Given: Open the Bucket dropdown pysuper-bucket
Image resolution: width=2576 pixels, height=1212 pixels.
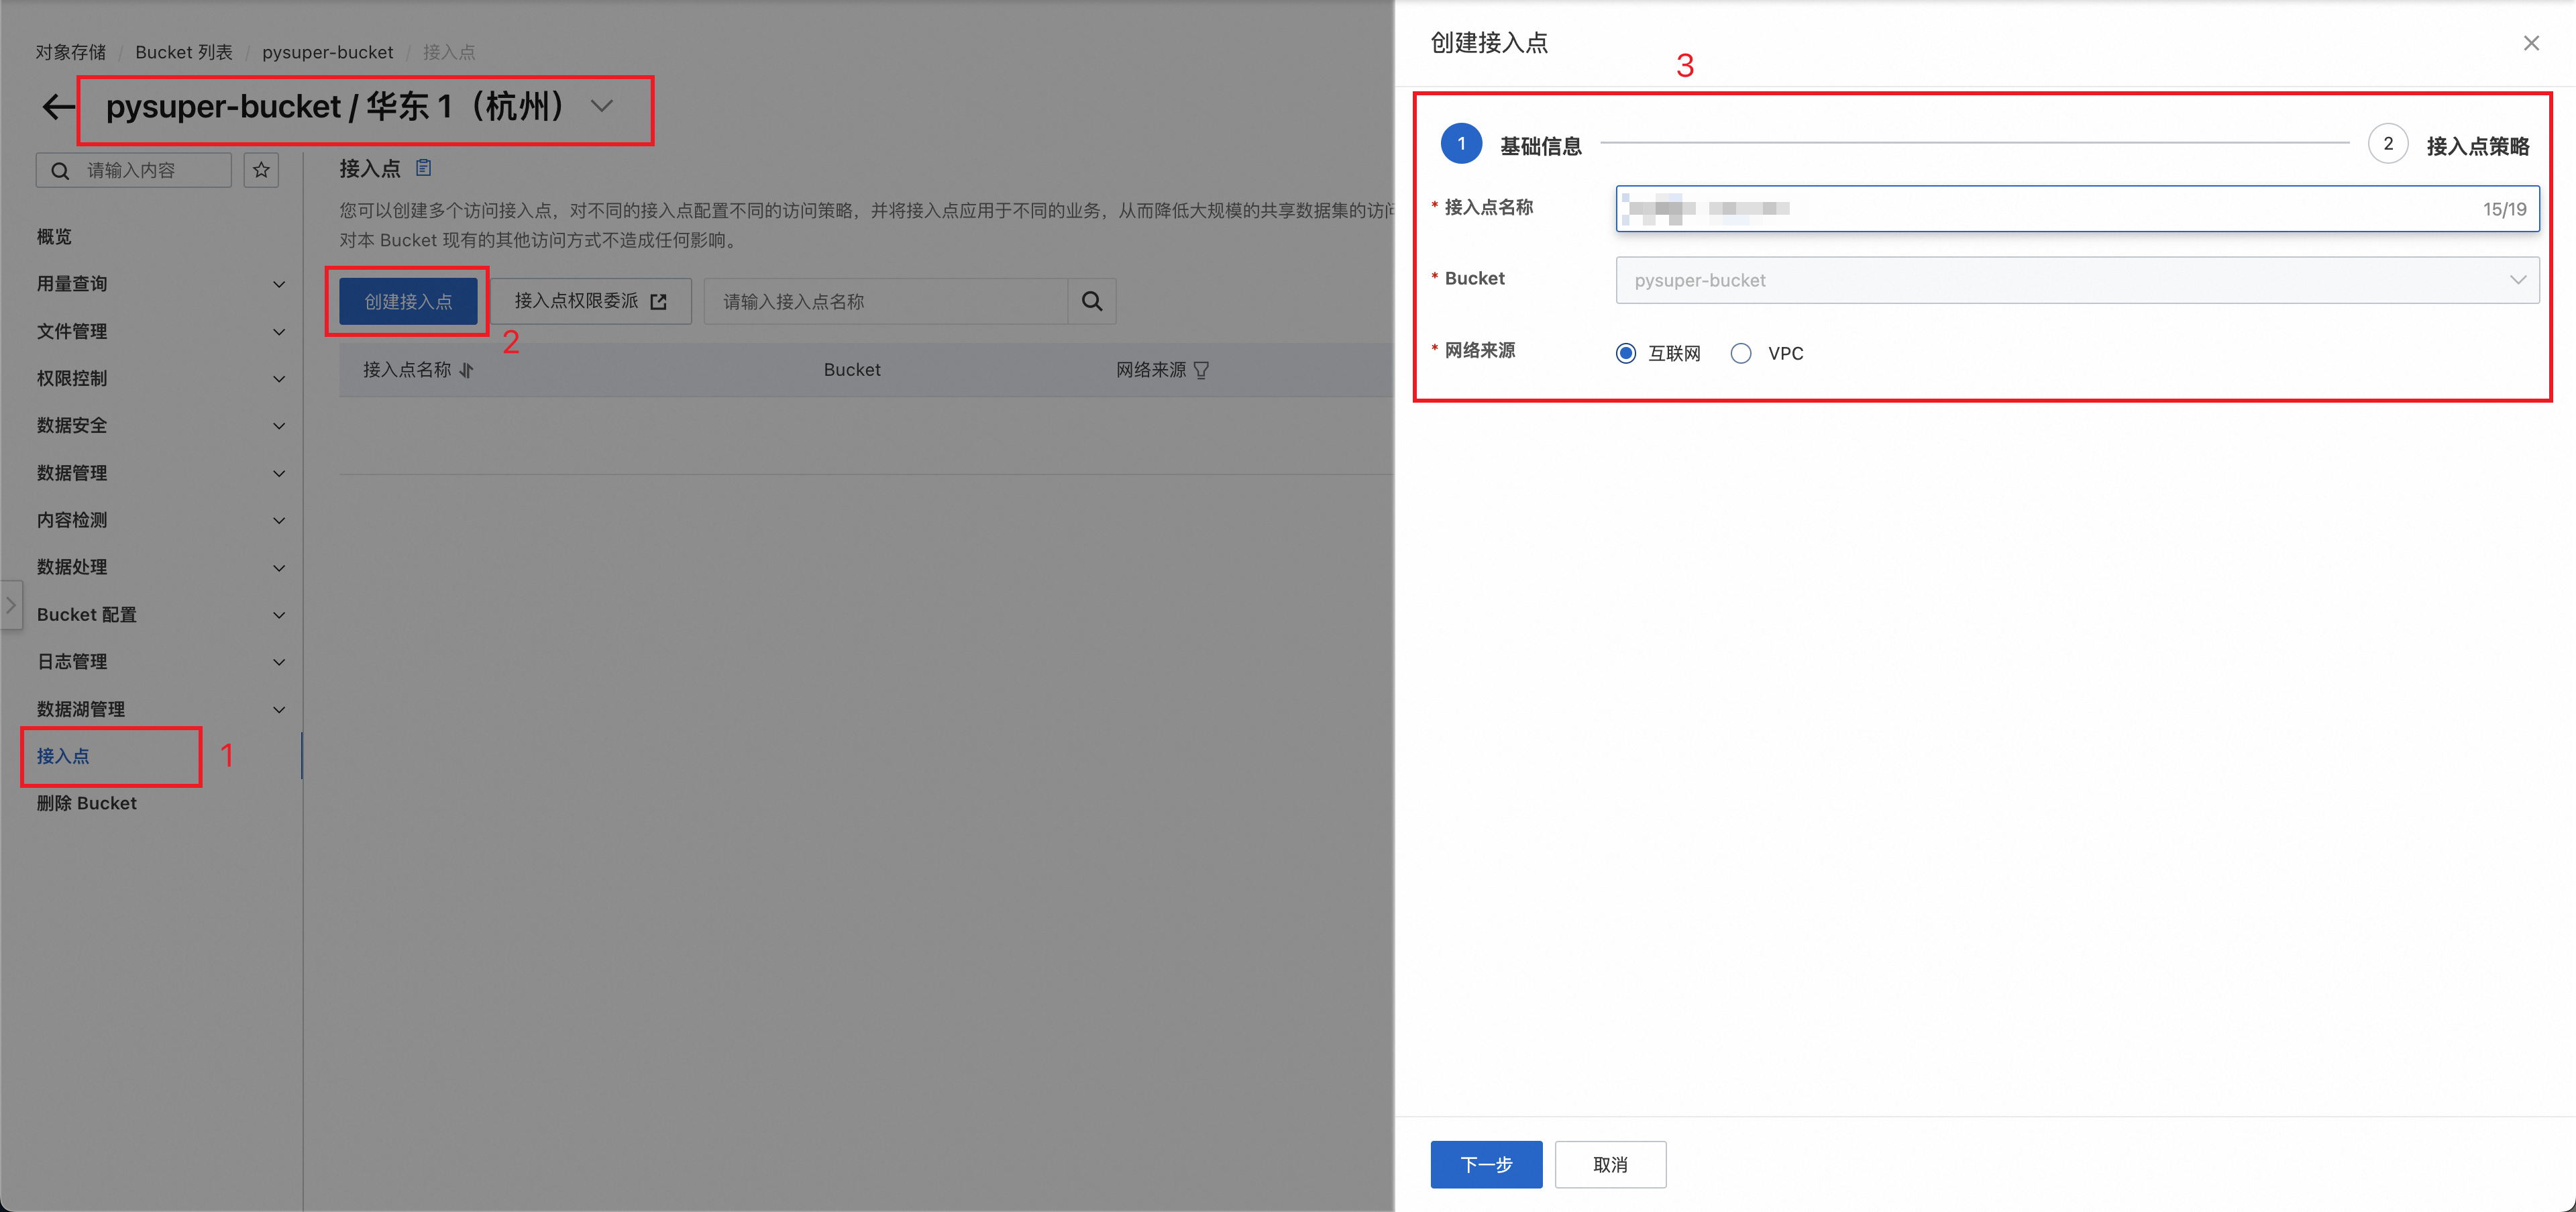Looking at the screenshot, I should [x=2077, y=280].
